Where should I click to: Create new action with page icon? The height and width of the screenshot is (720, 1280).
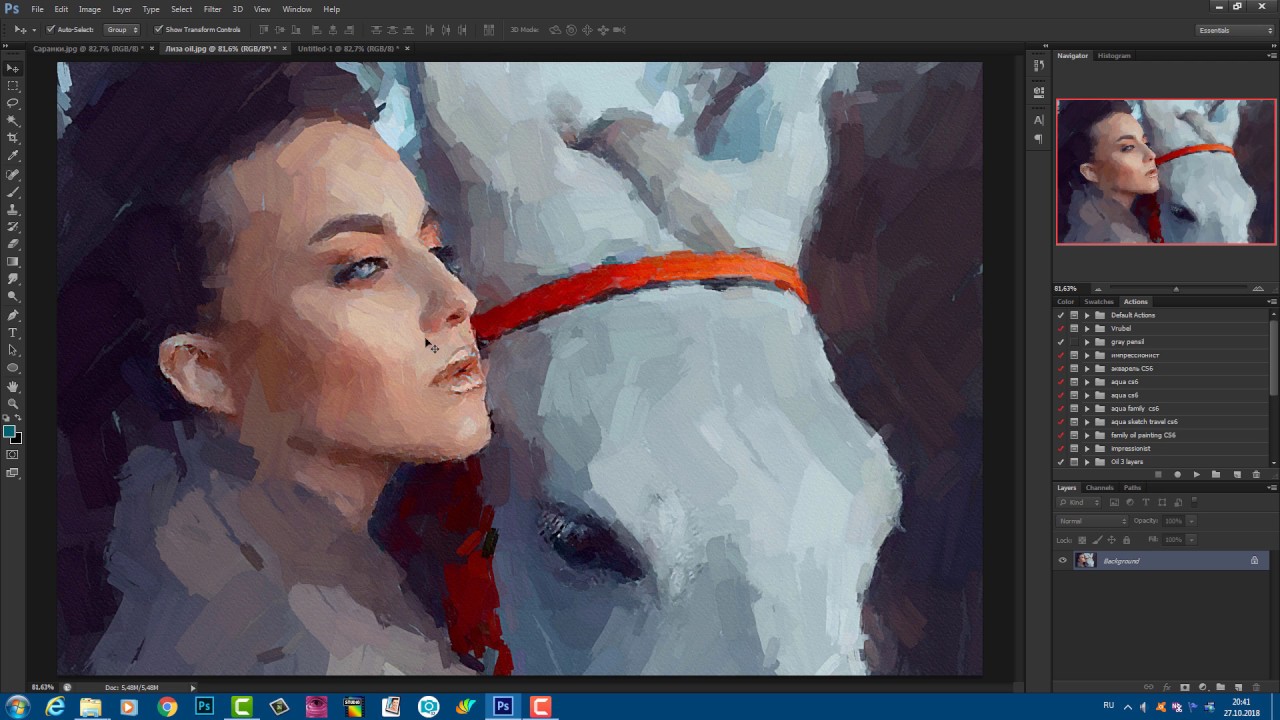click(1237, 474)
